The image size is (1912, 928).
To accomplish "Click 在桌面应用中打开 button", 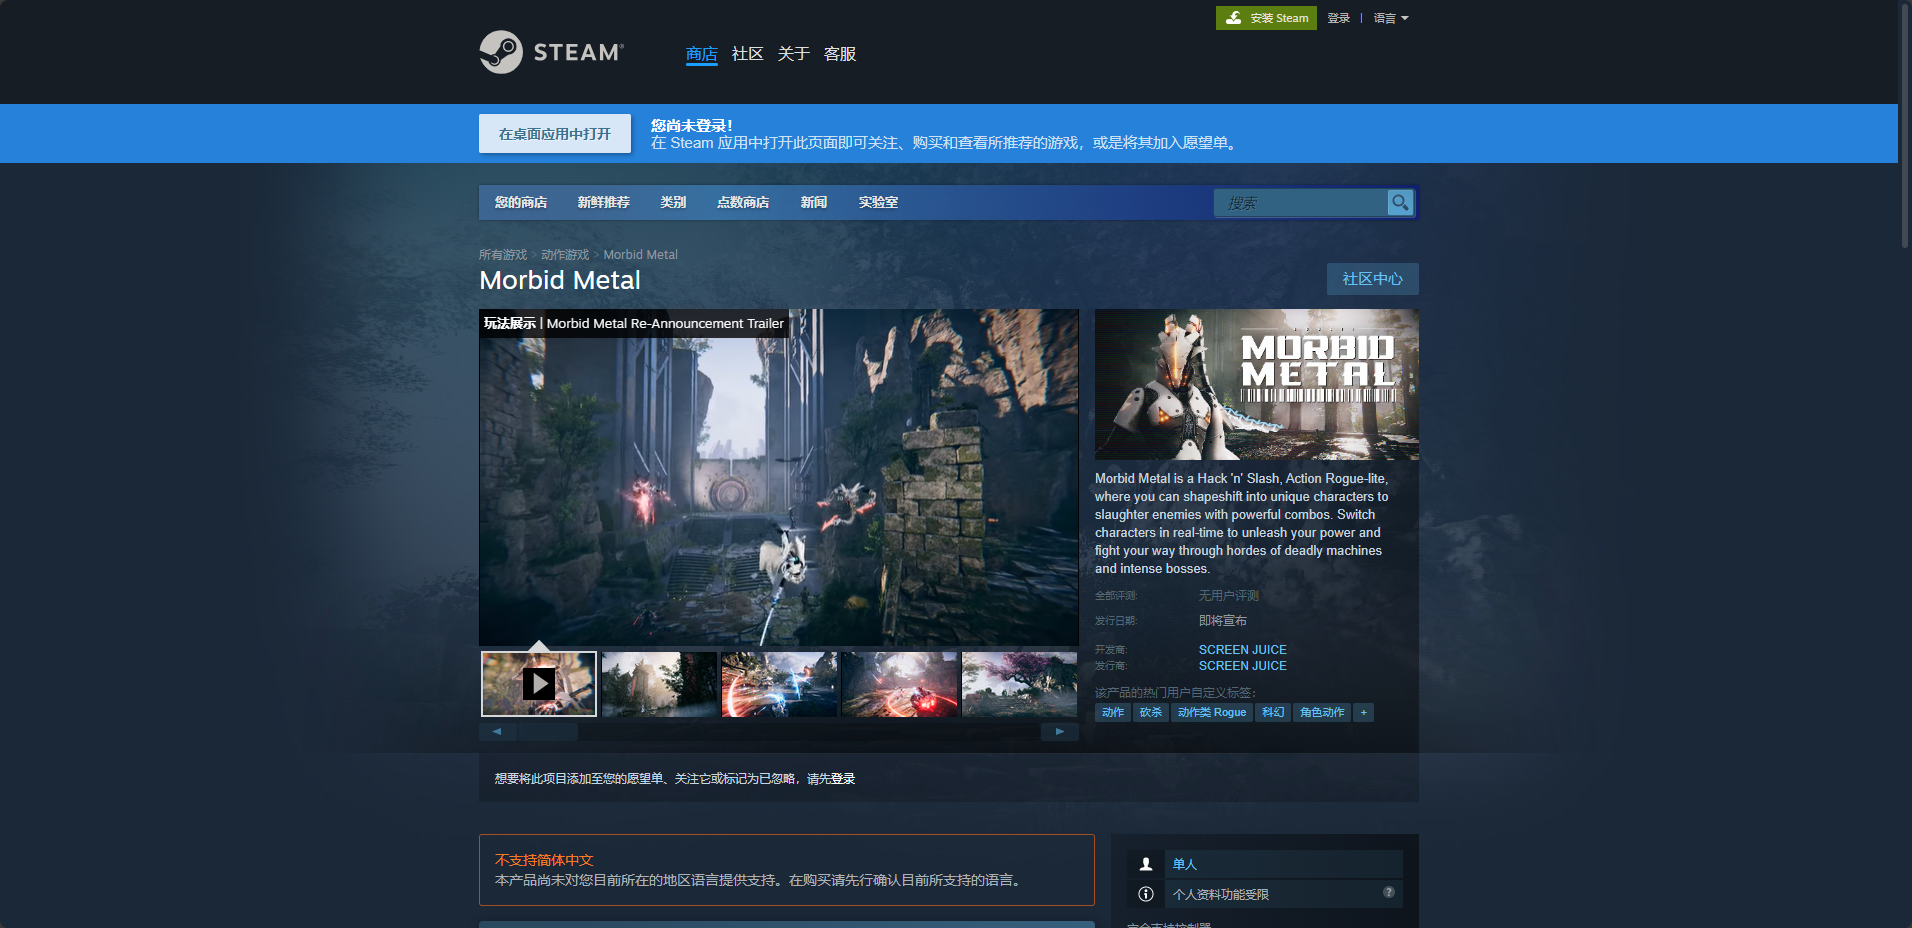I will click(555, 134).
